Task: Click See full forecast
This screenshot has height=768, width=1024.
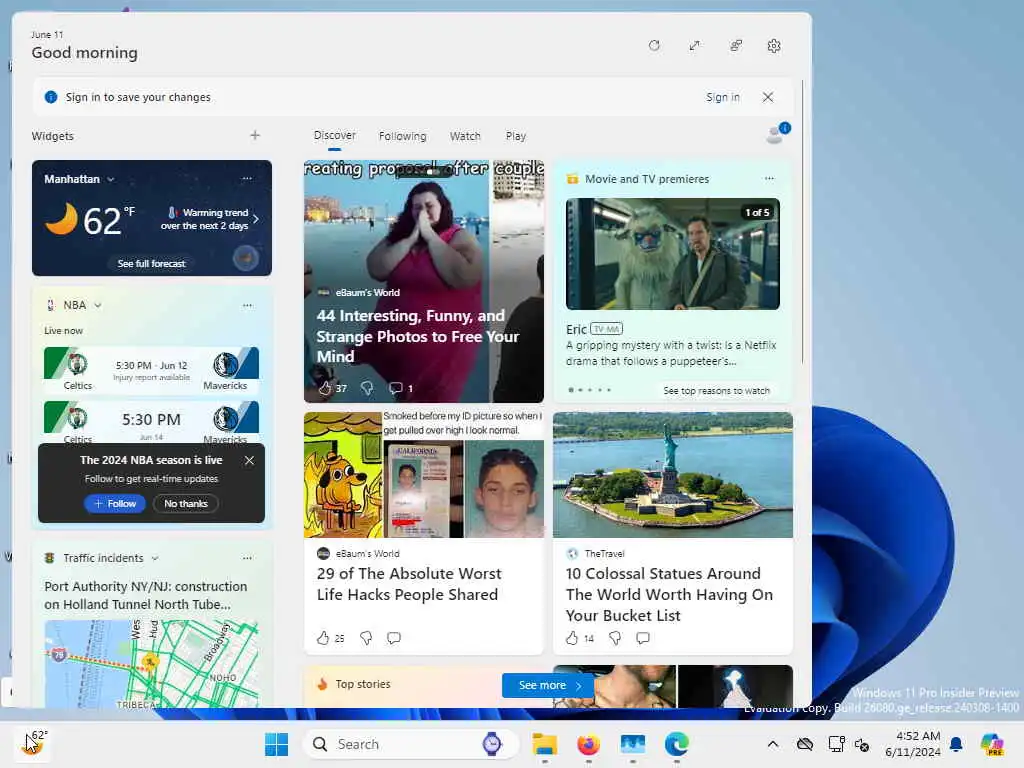Action: coord(152,264)
